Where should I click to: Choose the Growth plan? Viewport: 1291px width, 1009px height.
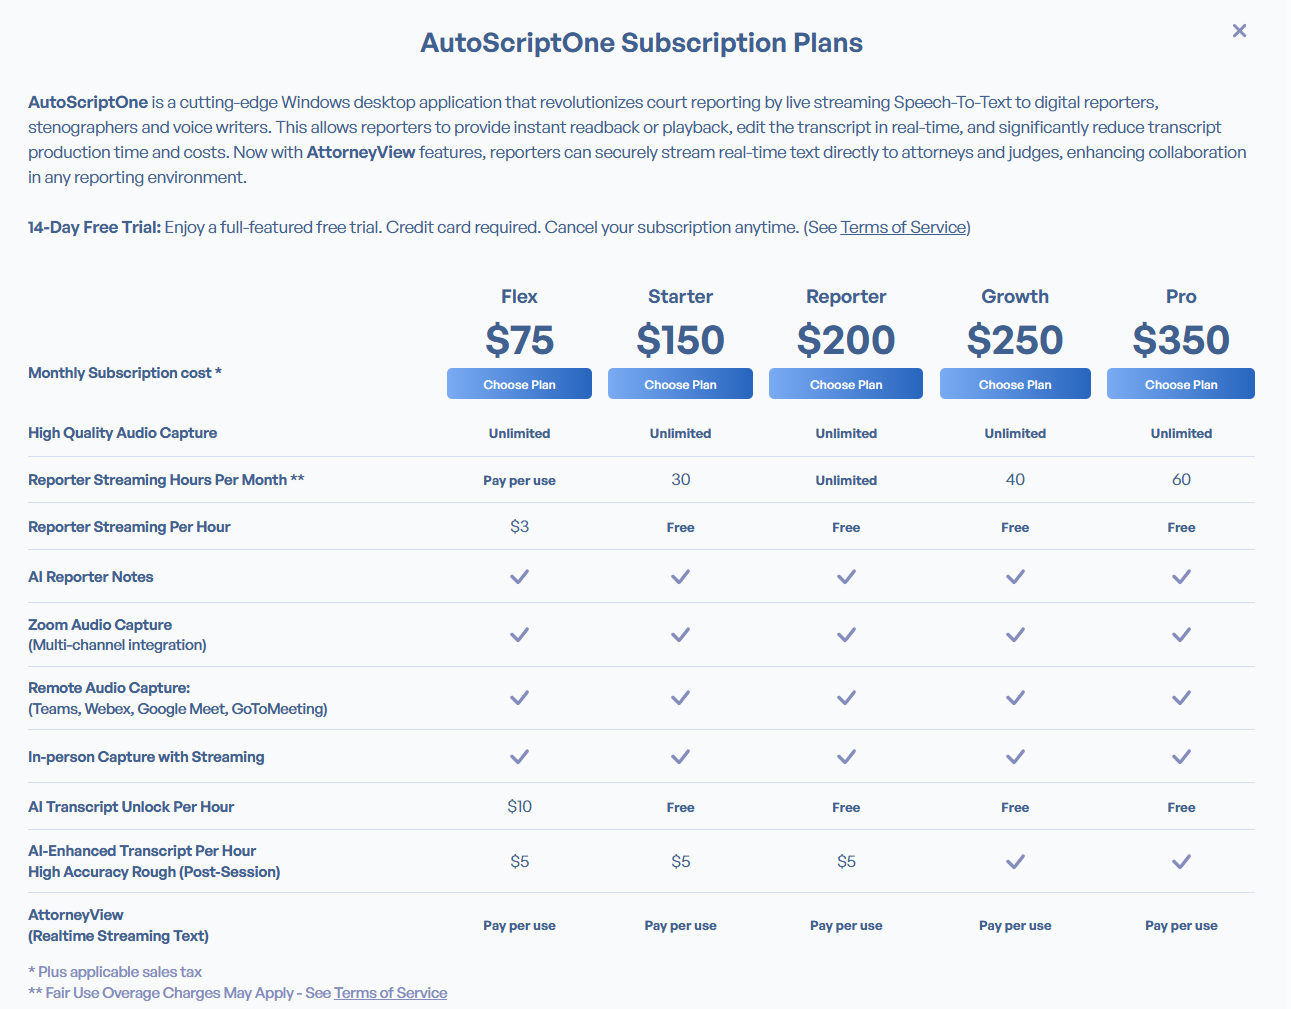pyautogui.click(x=1015, y=383)
